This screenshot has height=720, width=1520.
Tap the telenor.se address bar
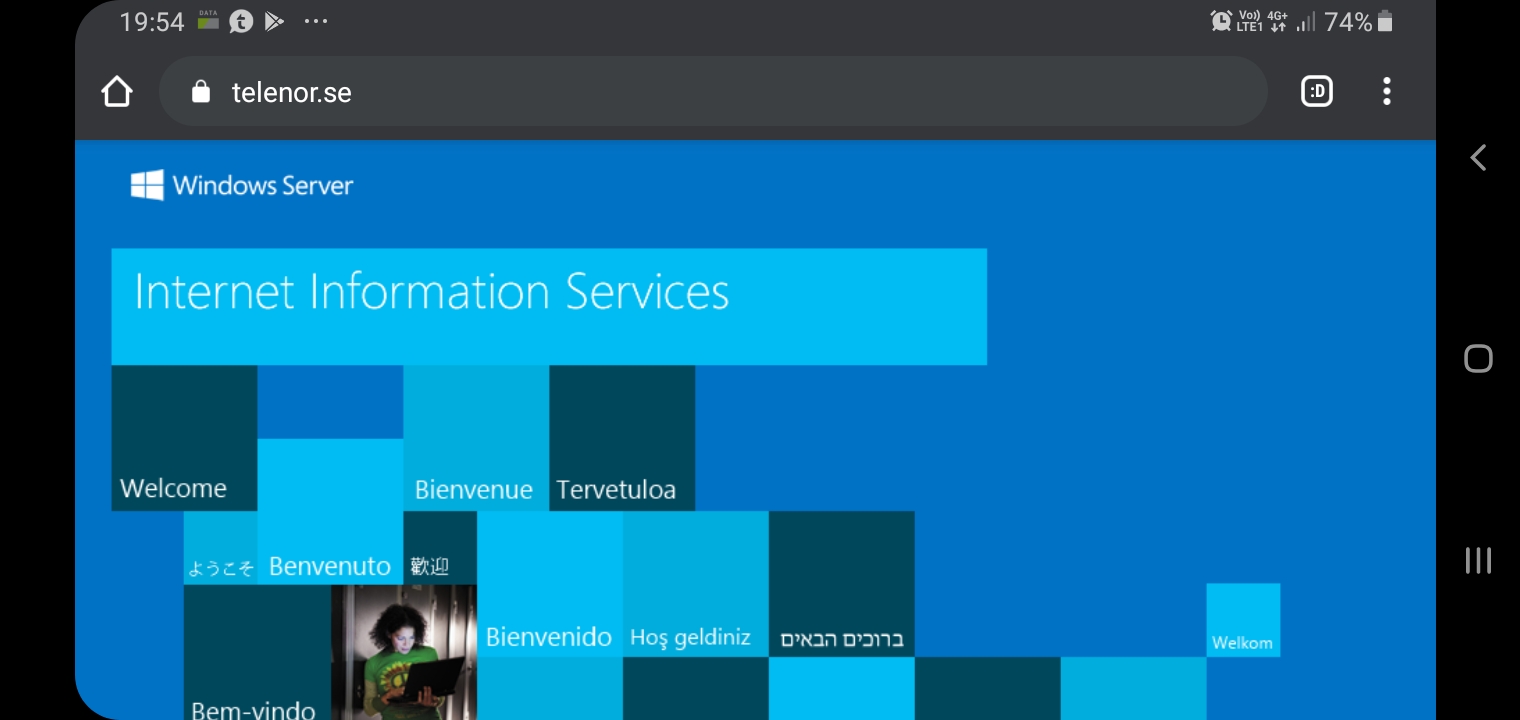pos(713,92)
